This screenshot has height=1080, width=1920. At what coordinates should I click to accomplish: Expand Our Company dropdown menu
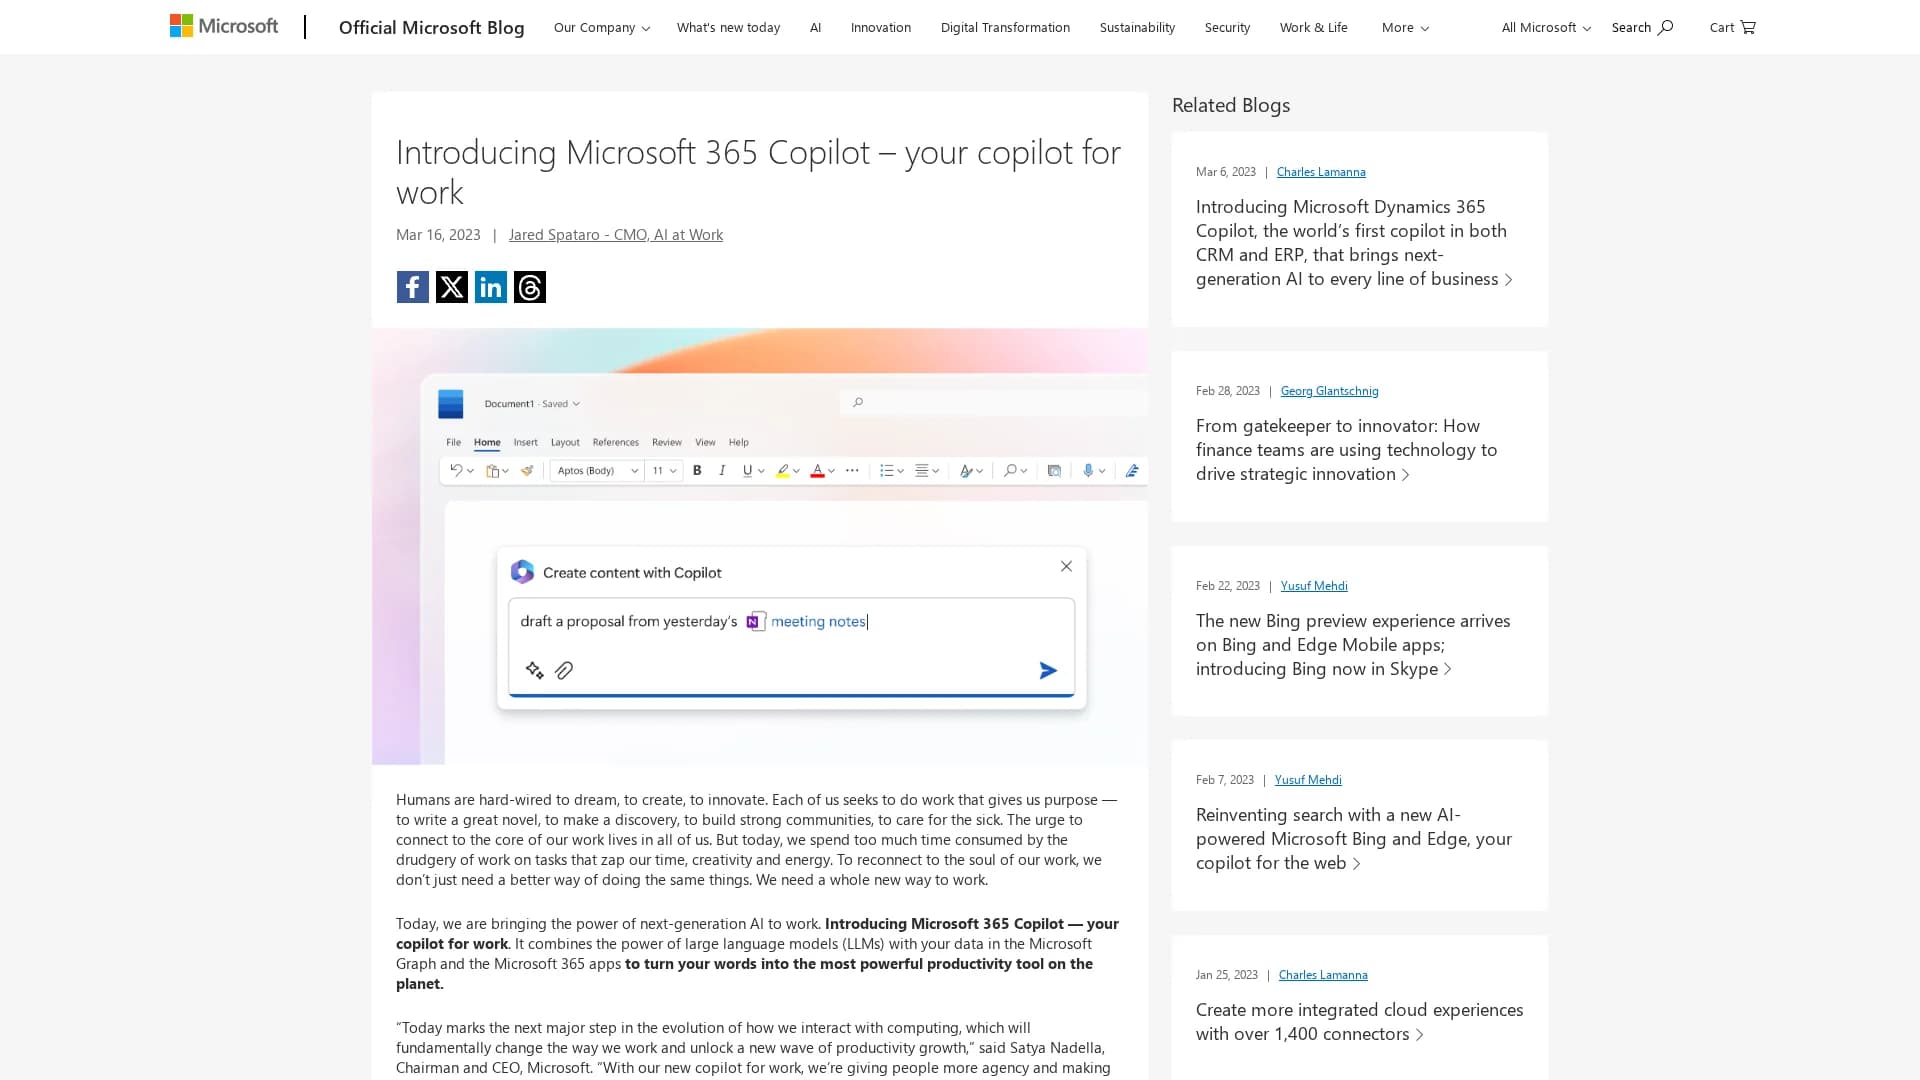(x=601, y=27)
